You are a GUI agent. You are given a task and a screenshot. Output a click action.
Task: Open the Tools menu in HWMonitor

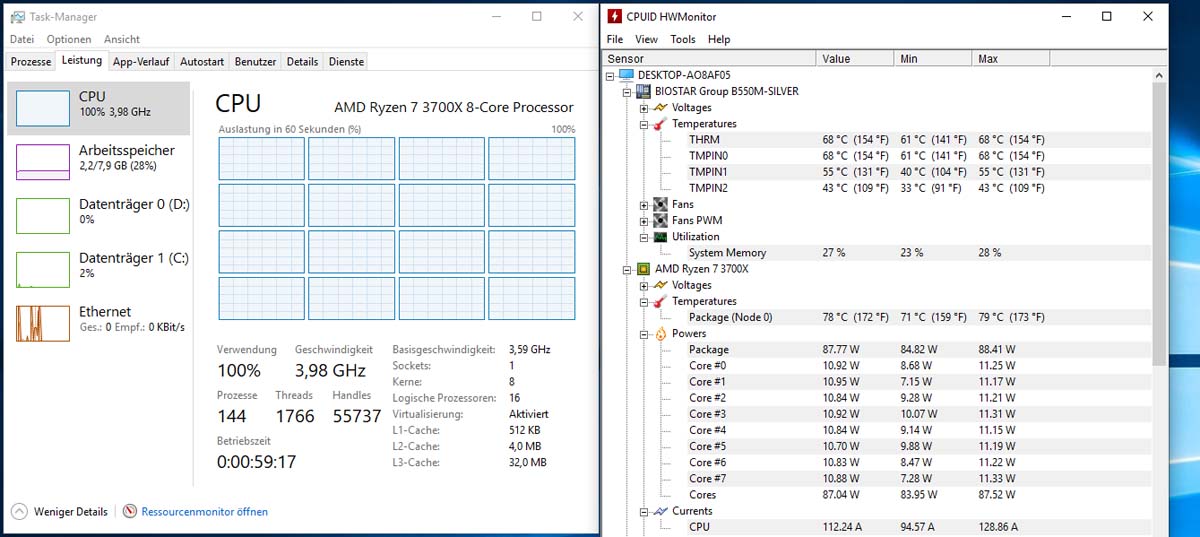coord(683,39)
